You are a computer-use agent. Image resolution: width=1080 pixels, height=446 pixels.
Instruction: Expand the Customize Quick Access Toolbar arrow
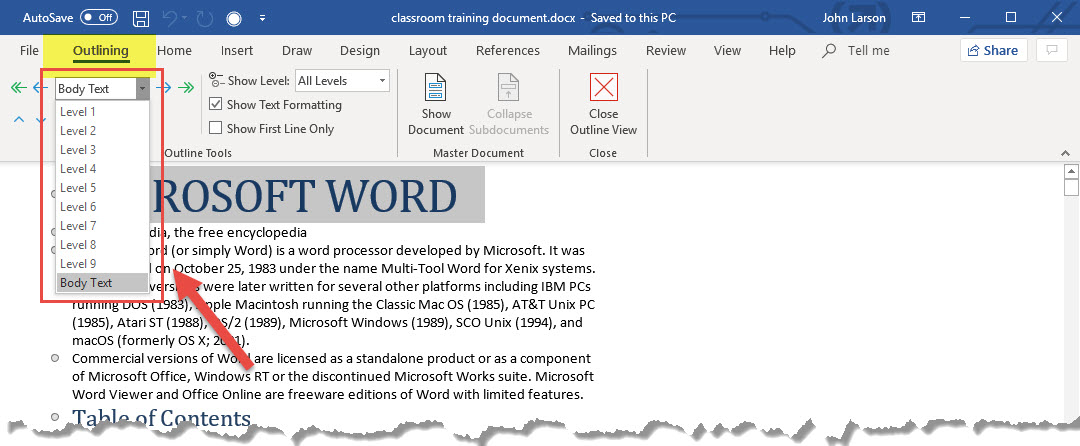pyautogui.click(x=262, y=18)
